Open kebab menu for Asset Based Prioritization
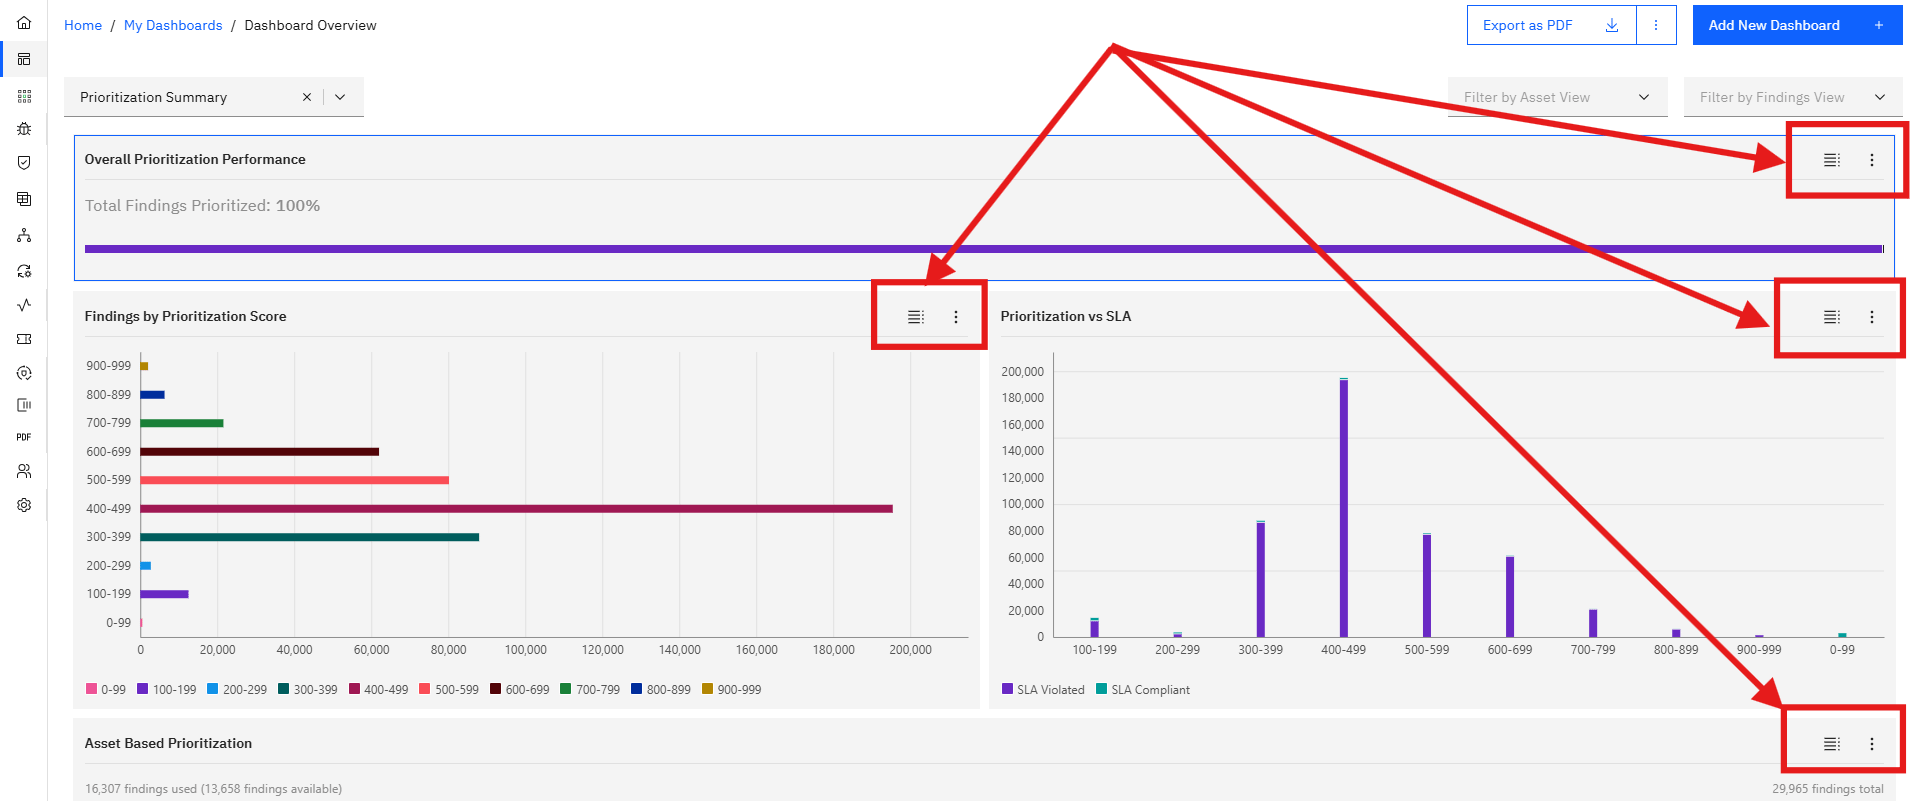 tap(1872, 744)
